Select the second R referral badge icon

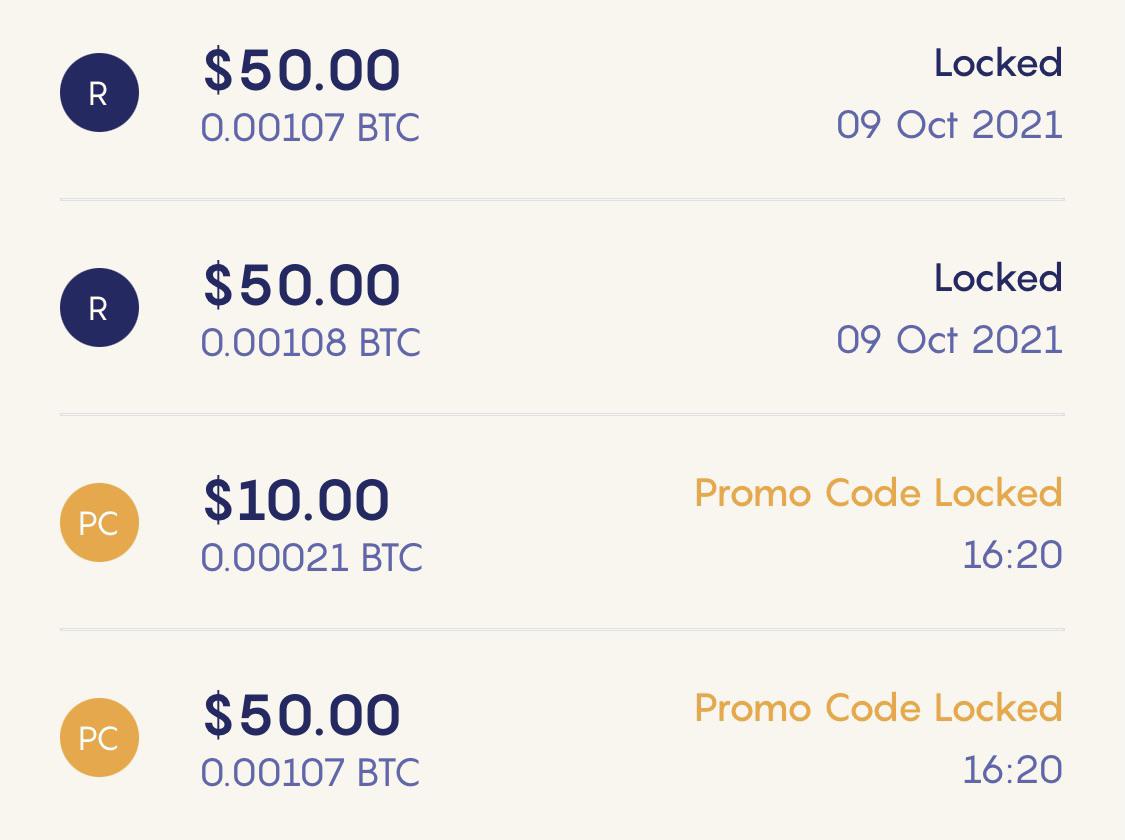[x=99, y=307]
